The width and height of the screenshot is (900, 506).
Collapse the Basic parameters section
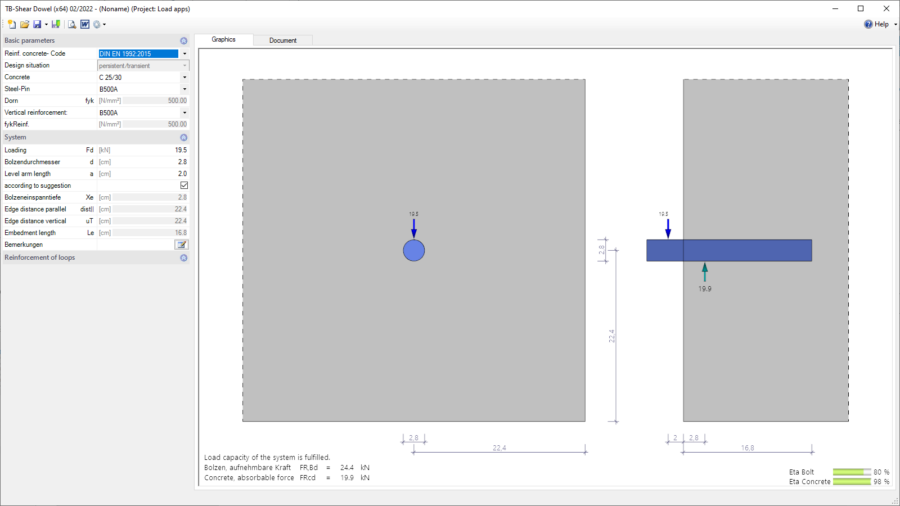tap(184, 41)
